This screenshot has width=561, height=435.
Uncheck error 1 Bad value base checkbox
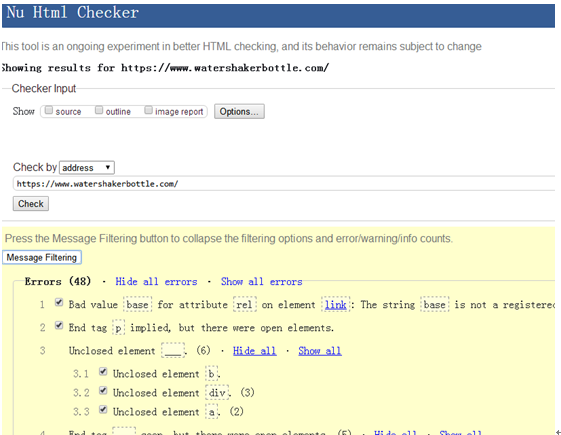pos(59,302)
